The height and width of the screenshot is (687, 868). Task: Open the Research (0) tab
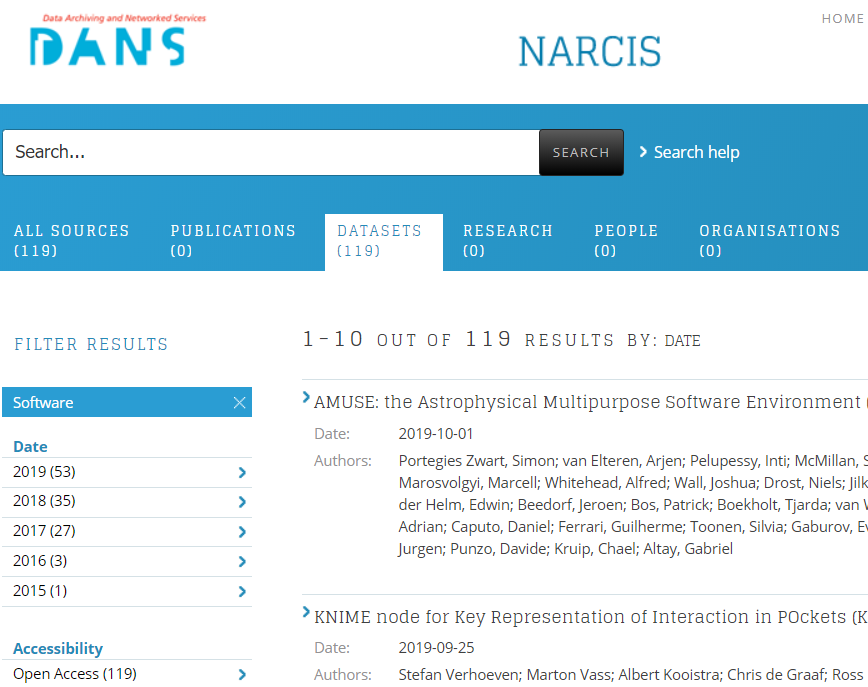tap(508, 241)
